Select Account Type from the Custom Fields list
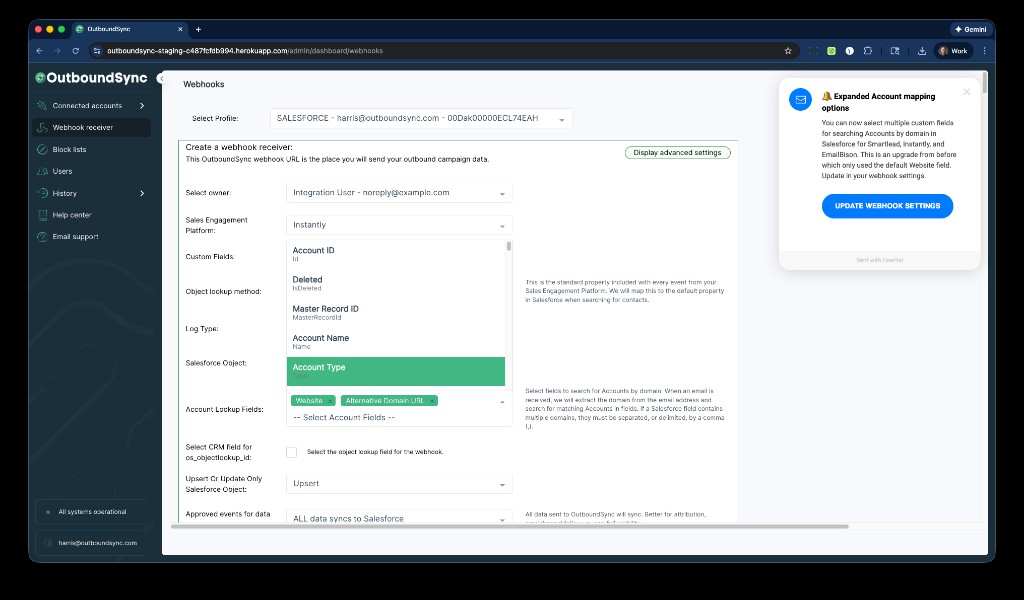The width and height of the screenshot is (1024, 600). [396, 370]
